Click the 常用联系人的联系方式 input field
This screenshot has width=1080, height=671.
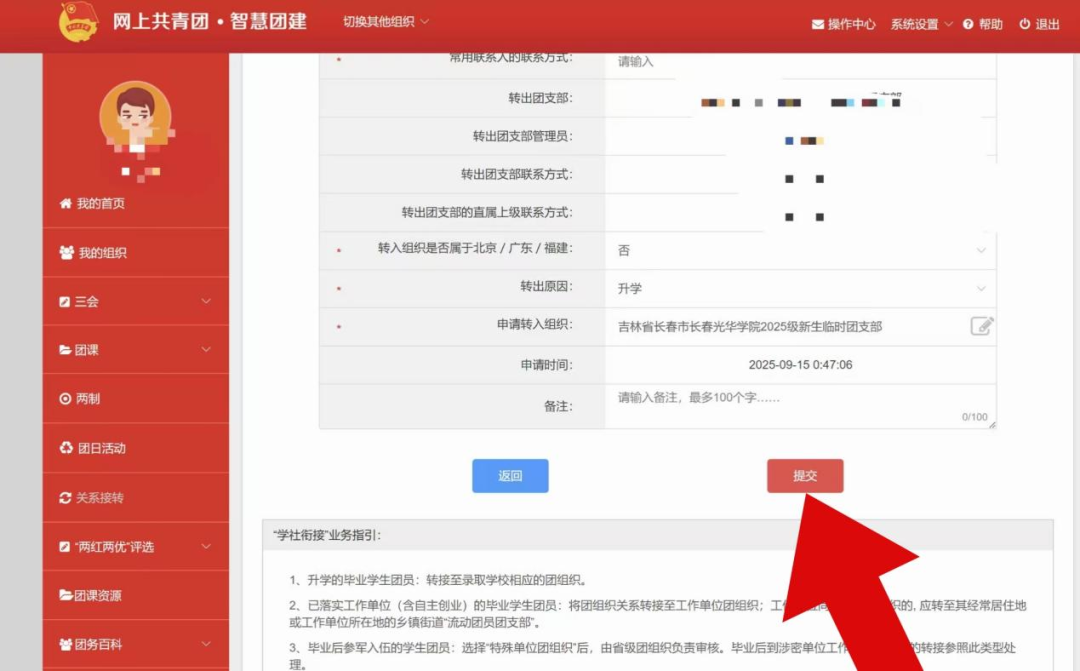pyautogui.click(x=800, y=63)
